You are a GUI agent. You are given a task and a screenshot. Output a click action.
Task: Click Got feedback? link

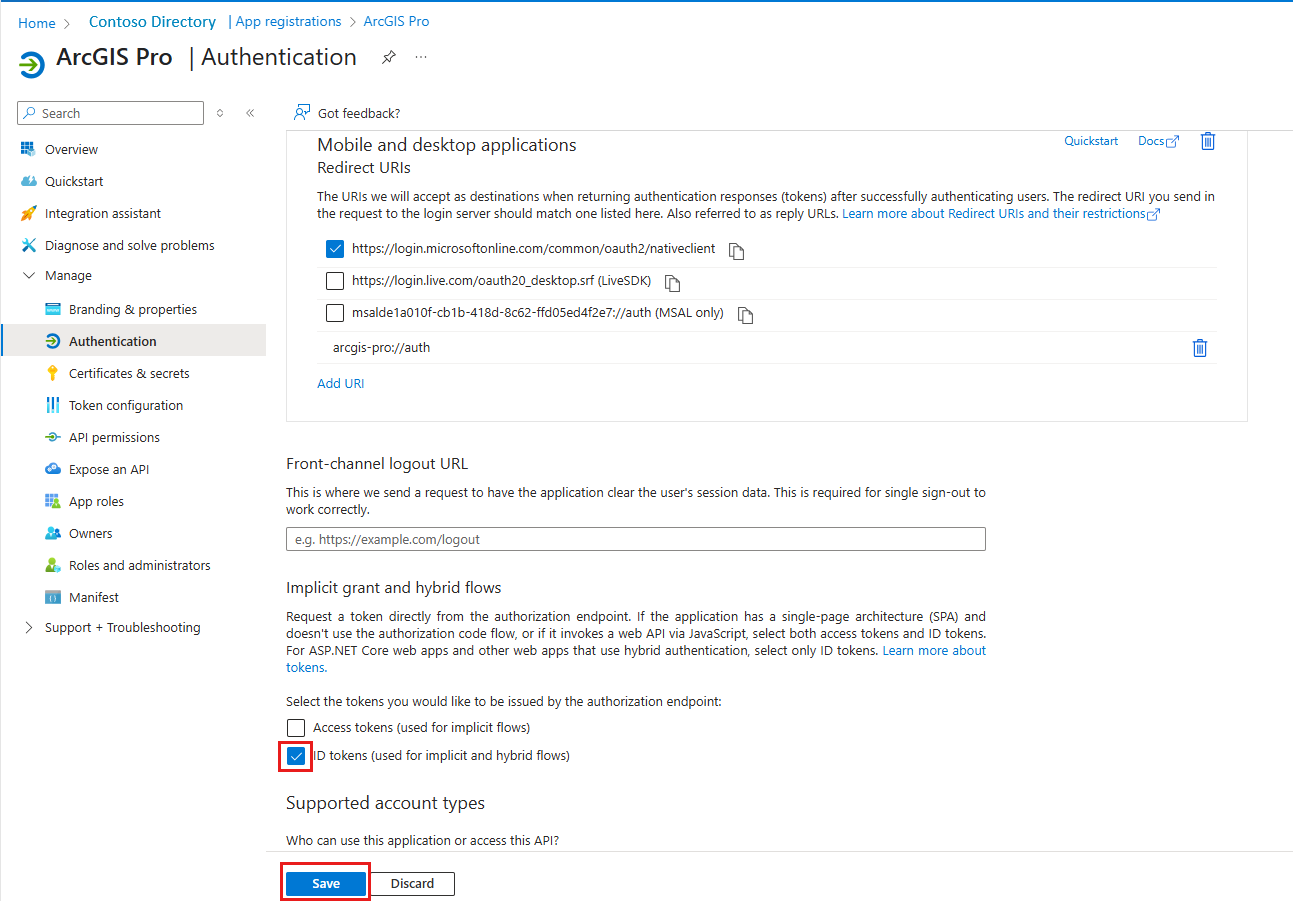(359, 113)
